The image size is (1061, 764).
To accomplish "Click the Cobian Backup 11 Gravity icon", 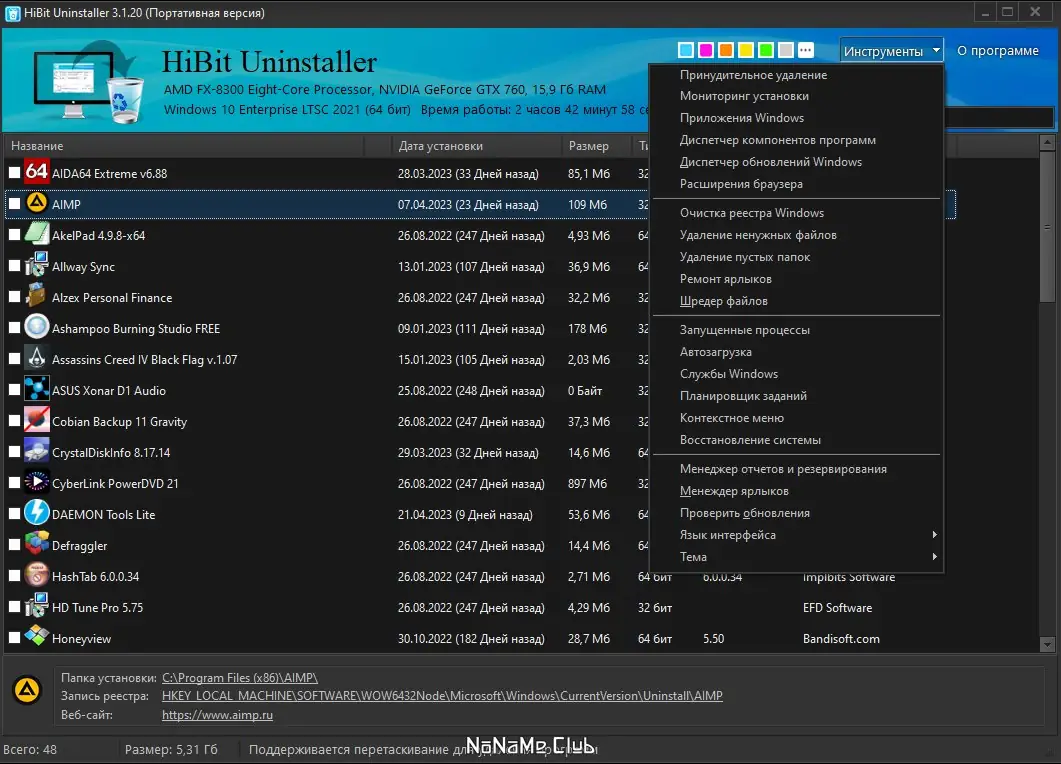I will (37, 420).
